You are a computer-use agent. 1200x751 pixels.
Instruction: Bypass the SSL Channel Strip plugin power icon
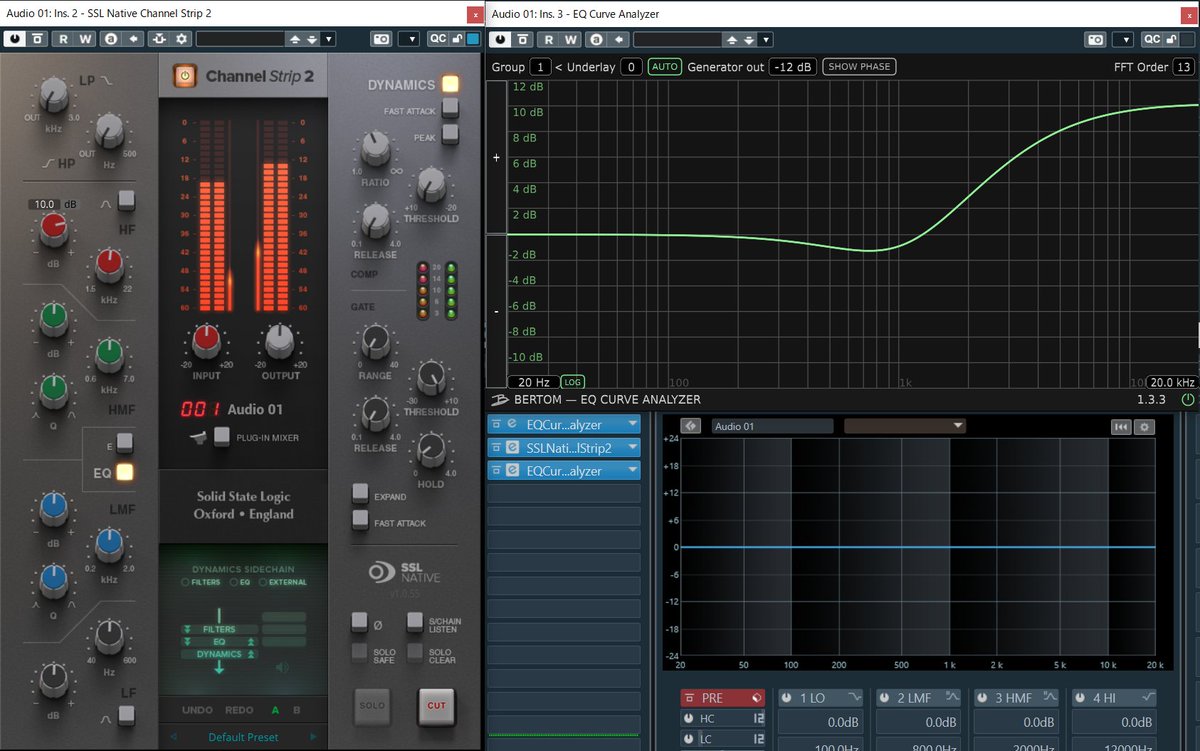[x=16, y=39]
